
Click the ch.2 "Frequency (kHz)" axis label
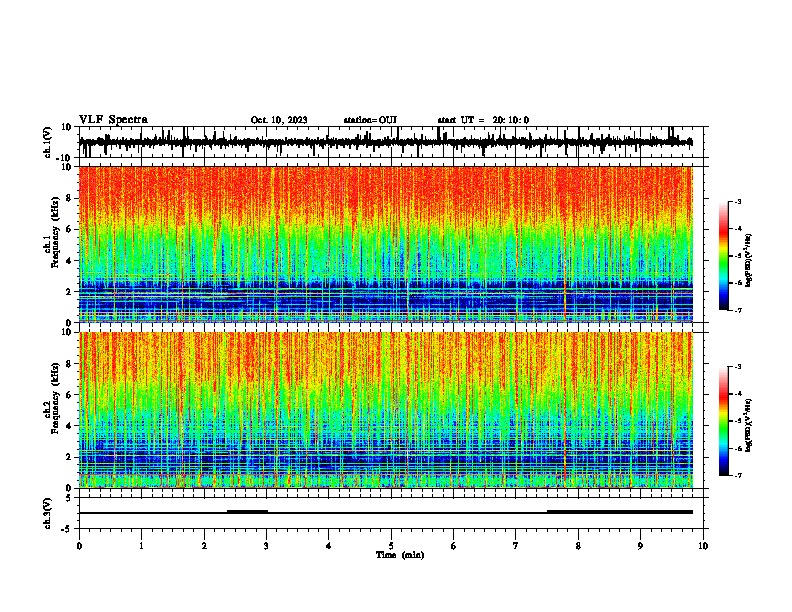pyautogui.click(x=55, y=398)
